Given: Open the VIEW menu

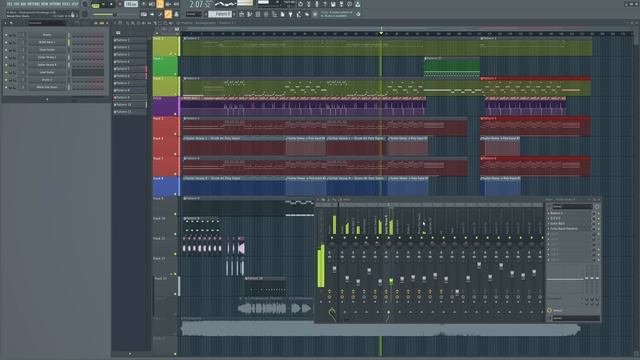Looking at the screenshot, I should (44, 4).
